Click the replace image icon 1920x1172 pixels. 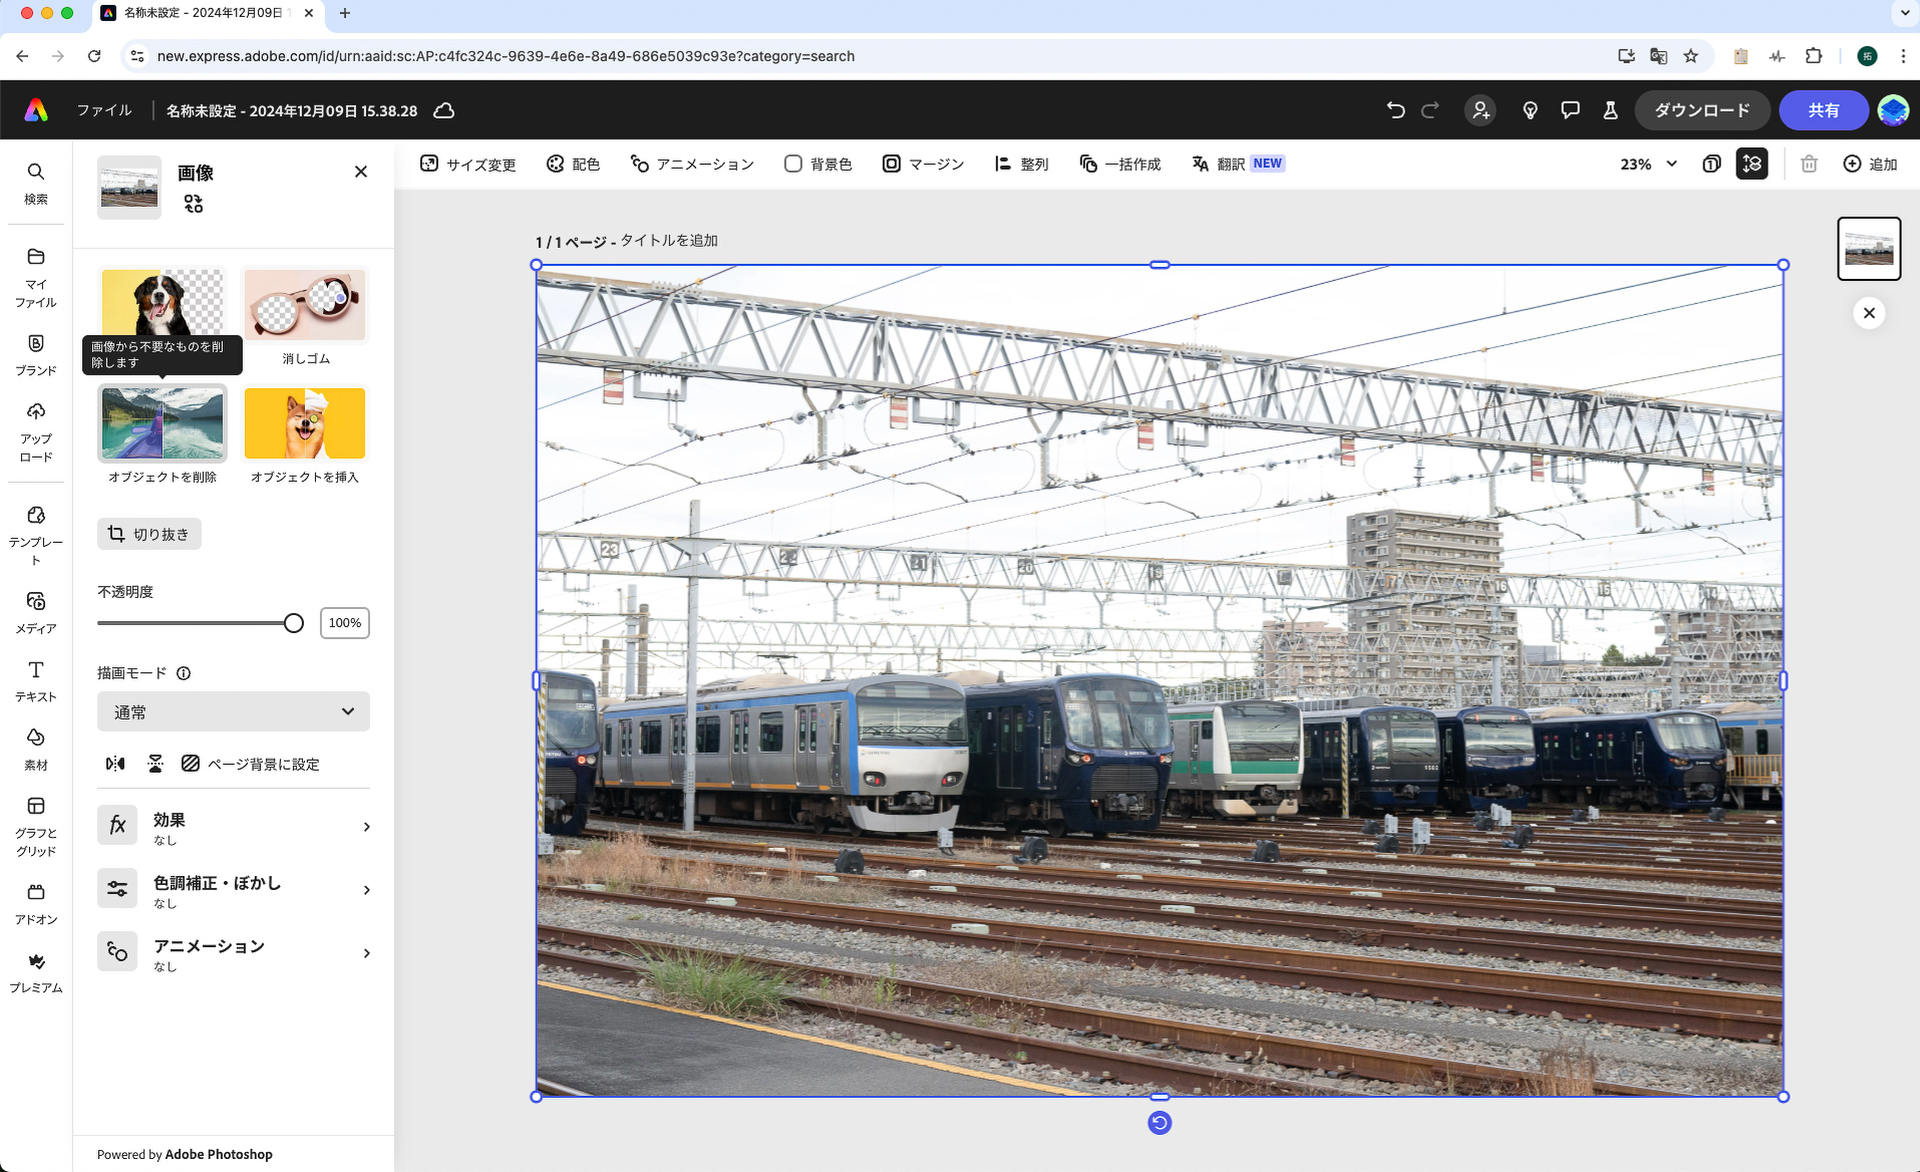point(193,204)
